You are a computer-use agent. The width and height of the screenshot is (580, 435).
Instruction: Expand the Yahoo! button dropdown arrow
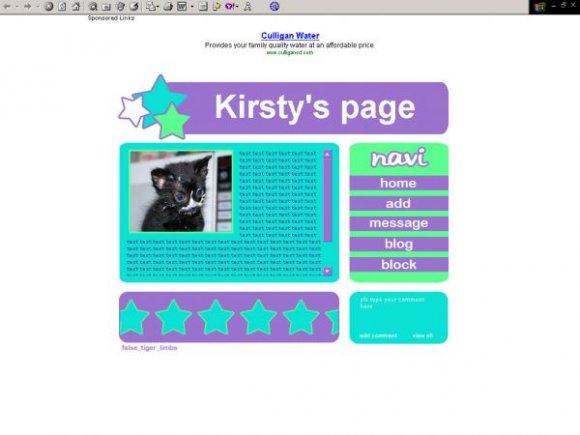click(x=237, y=7)
